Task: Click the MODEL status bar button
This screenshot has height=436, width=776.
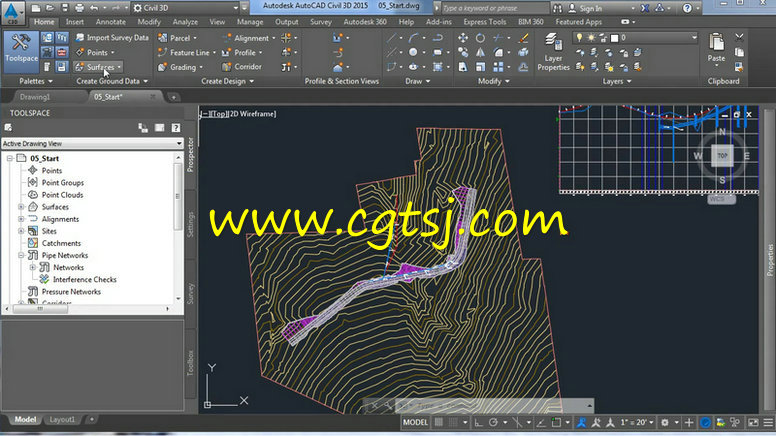Action: 415,422
